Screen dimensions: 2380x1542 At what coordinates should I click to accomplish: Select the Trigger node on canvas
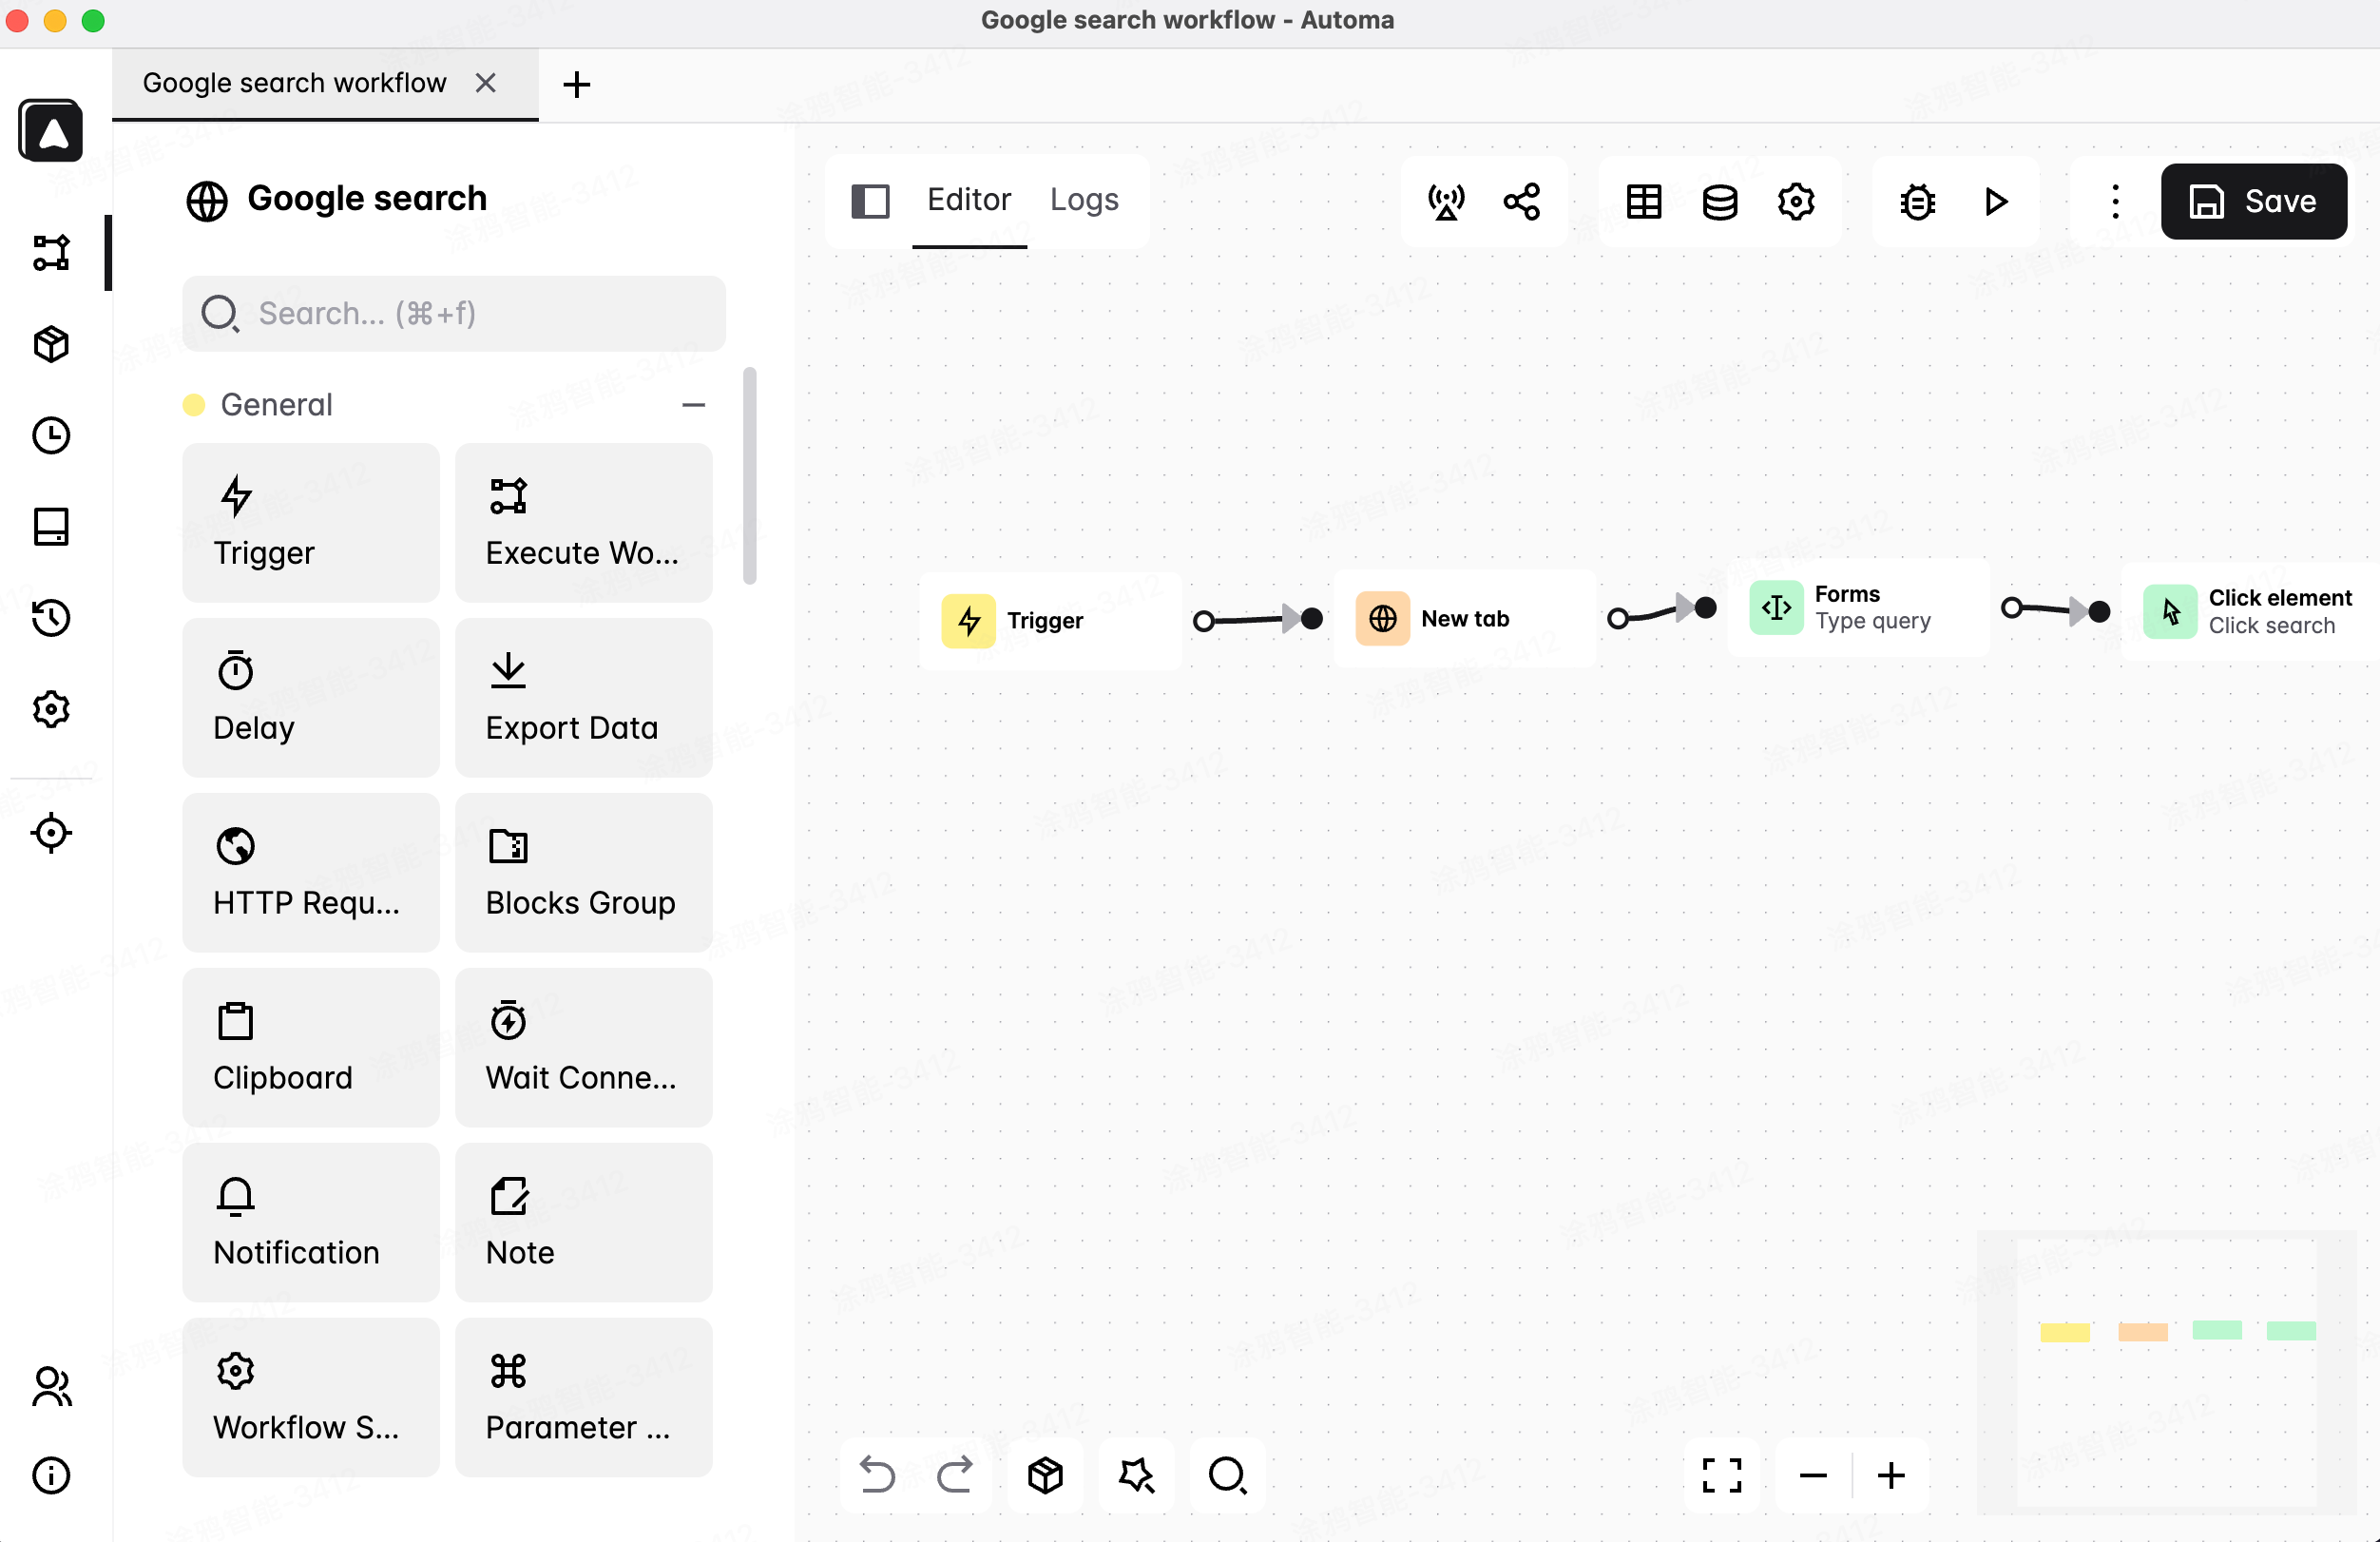[1050, 620]
